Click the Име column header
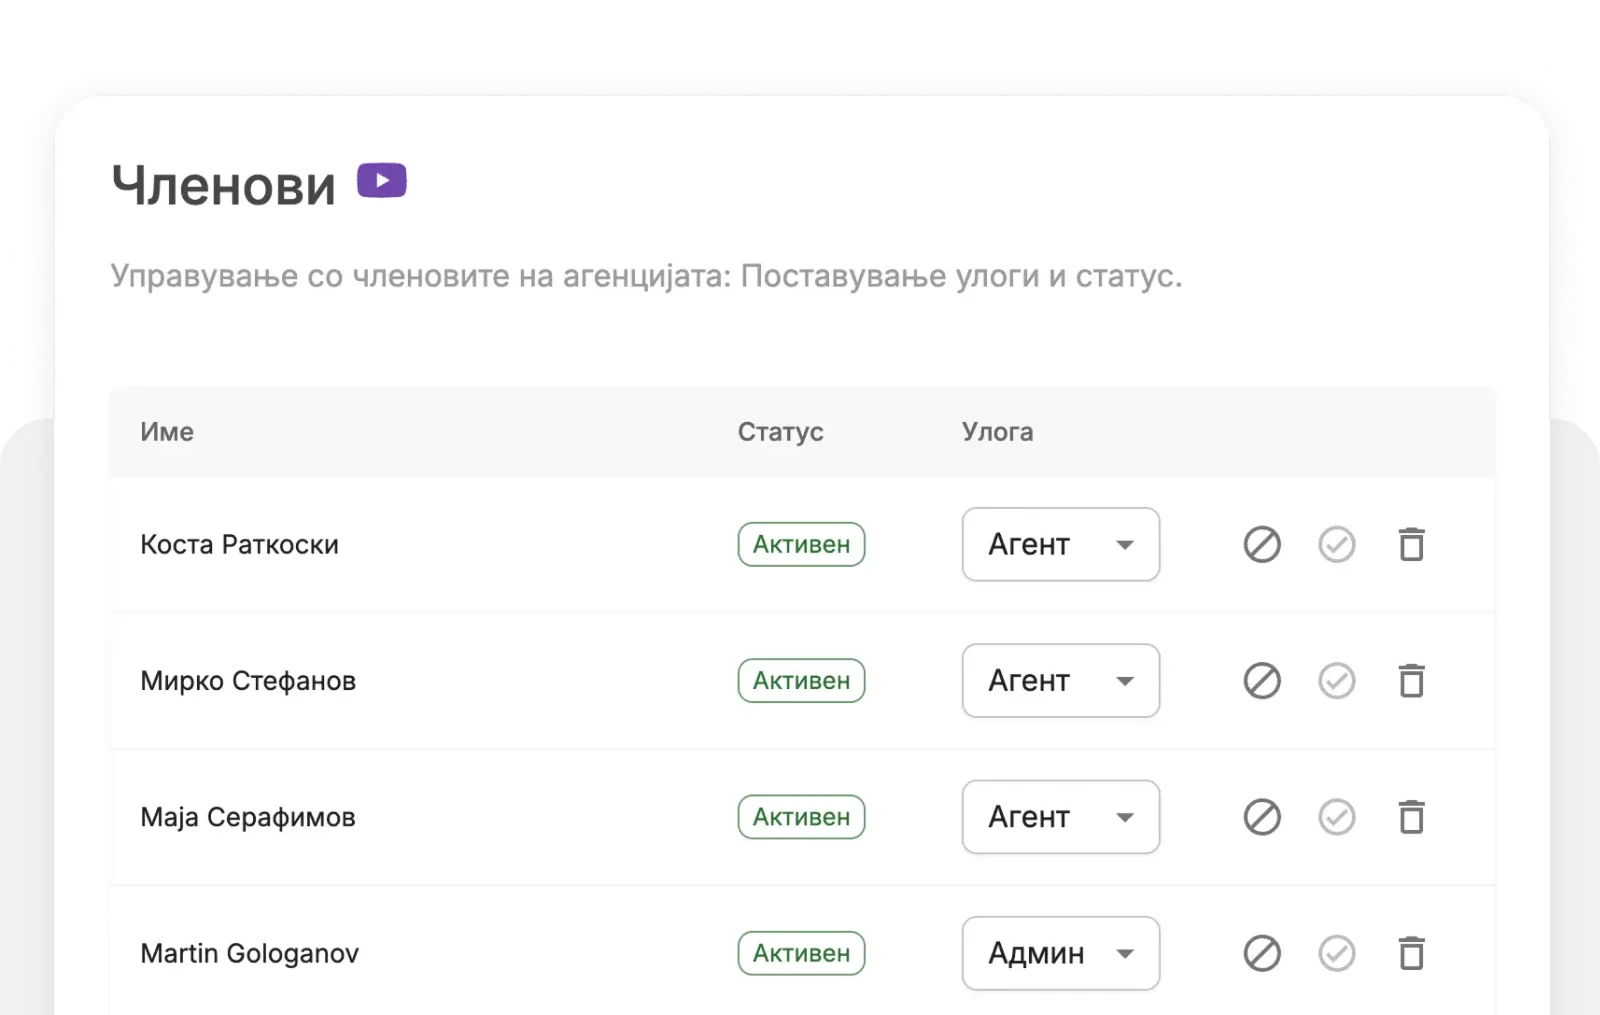This screenshot has height=1015, width=1600. [167, 432]
